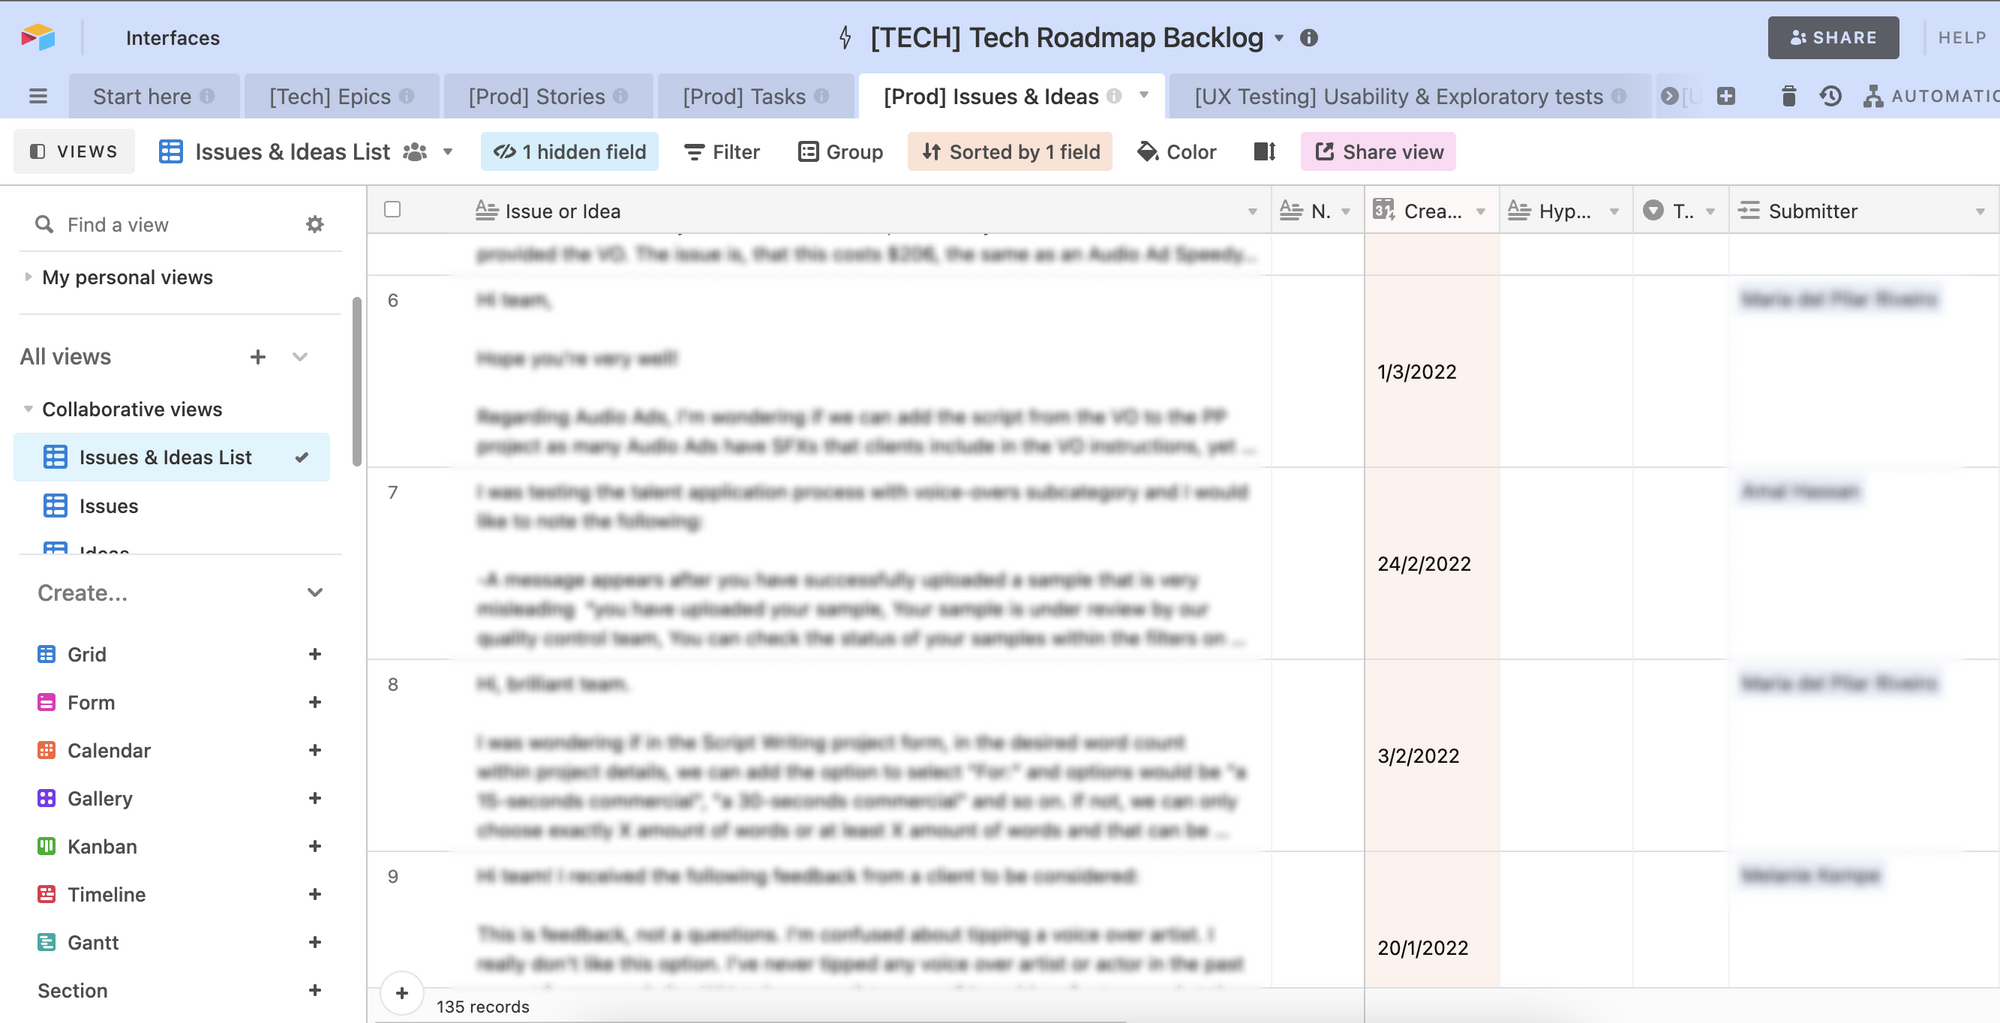Viewport: 2000px width, 1023px height.
Task: Add a new record with plus button
Action: click(x=402, y=993)
